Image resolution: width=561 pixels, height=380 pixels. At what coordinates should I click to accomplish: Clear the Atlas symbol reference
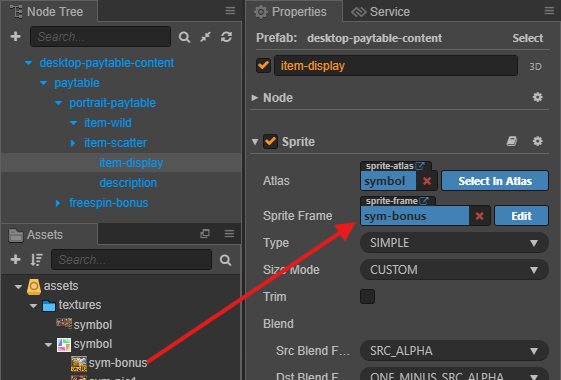pyautogui.click(x=427, y=181)
